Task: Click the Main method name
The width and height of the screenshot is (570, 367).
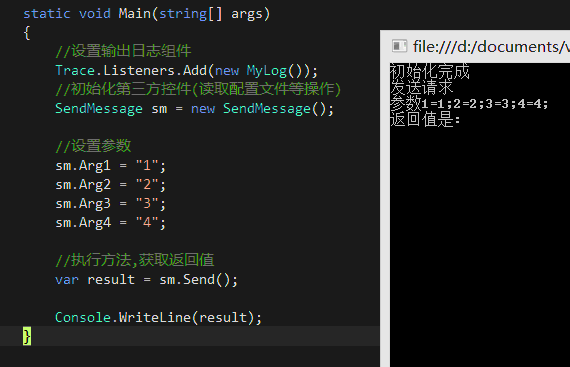Action: (135, 13)
